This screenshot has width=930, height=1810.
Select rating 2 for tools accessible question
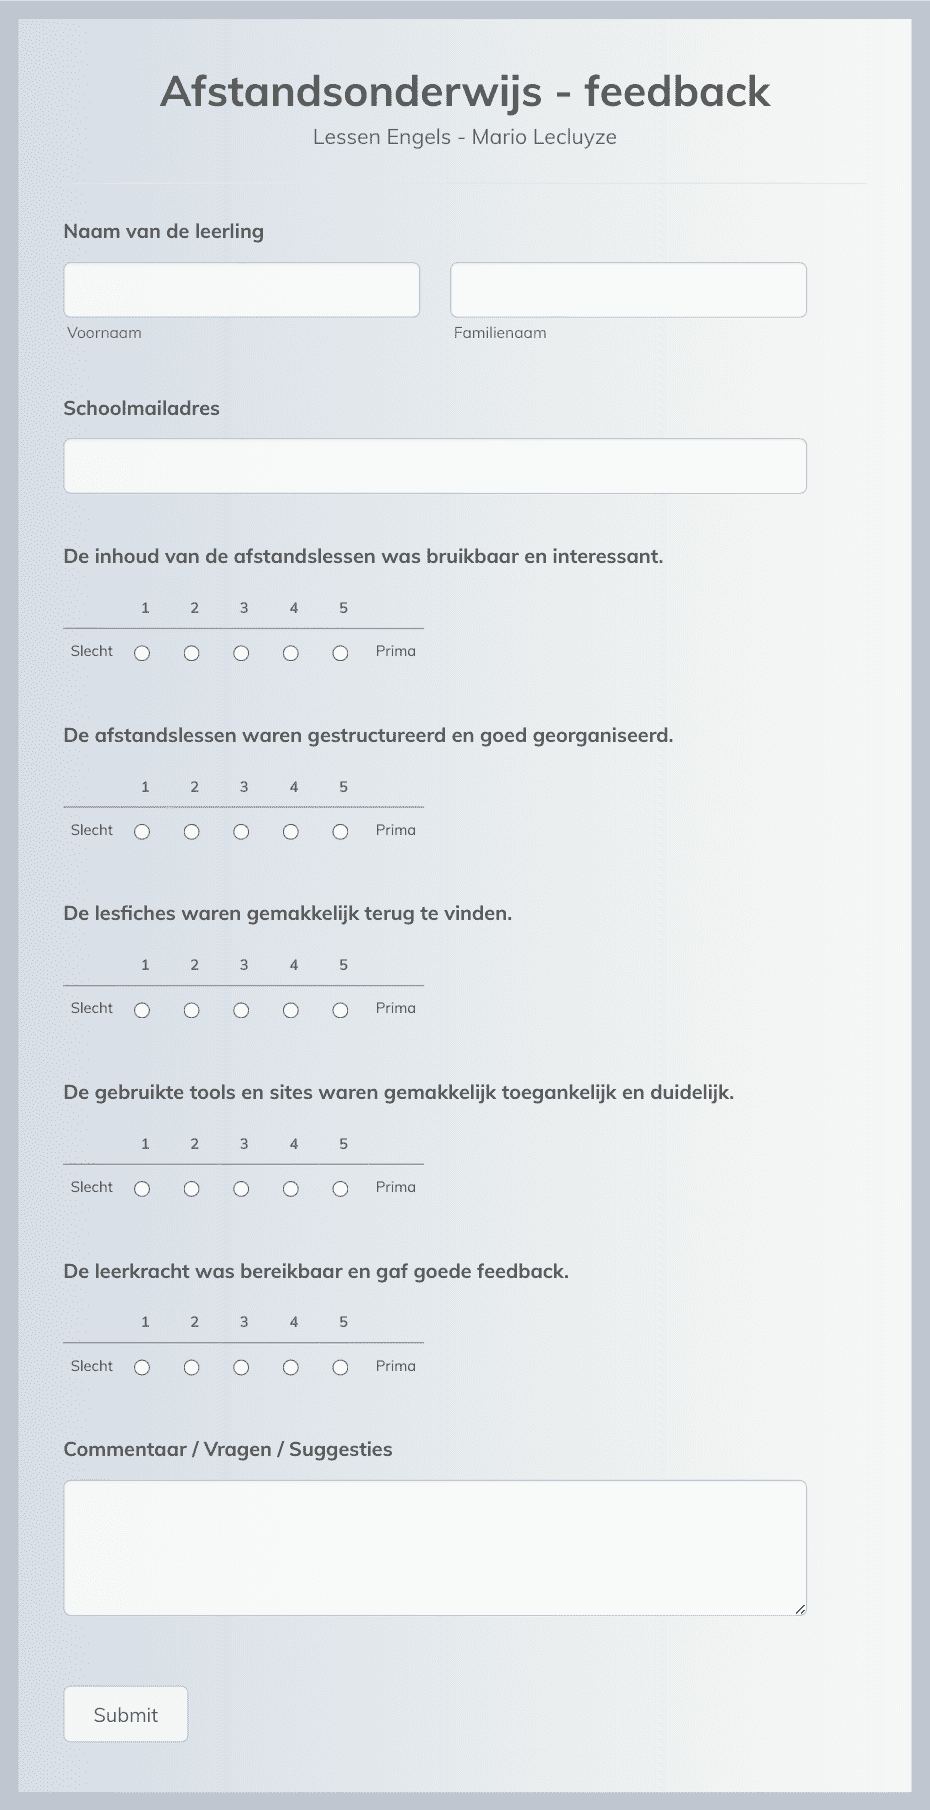click(x=192, y=1189)
